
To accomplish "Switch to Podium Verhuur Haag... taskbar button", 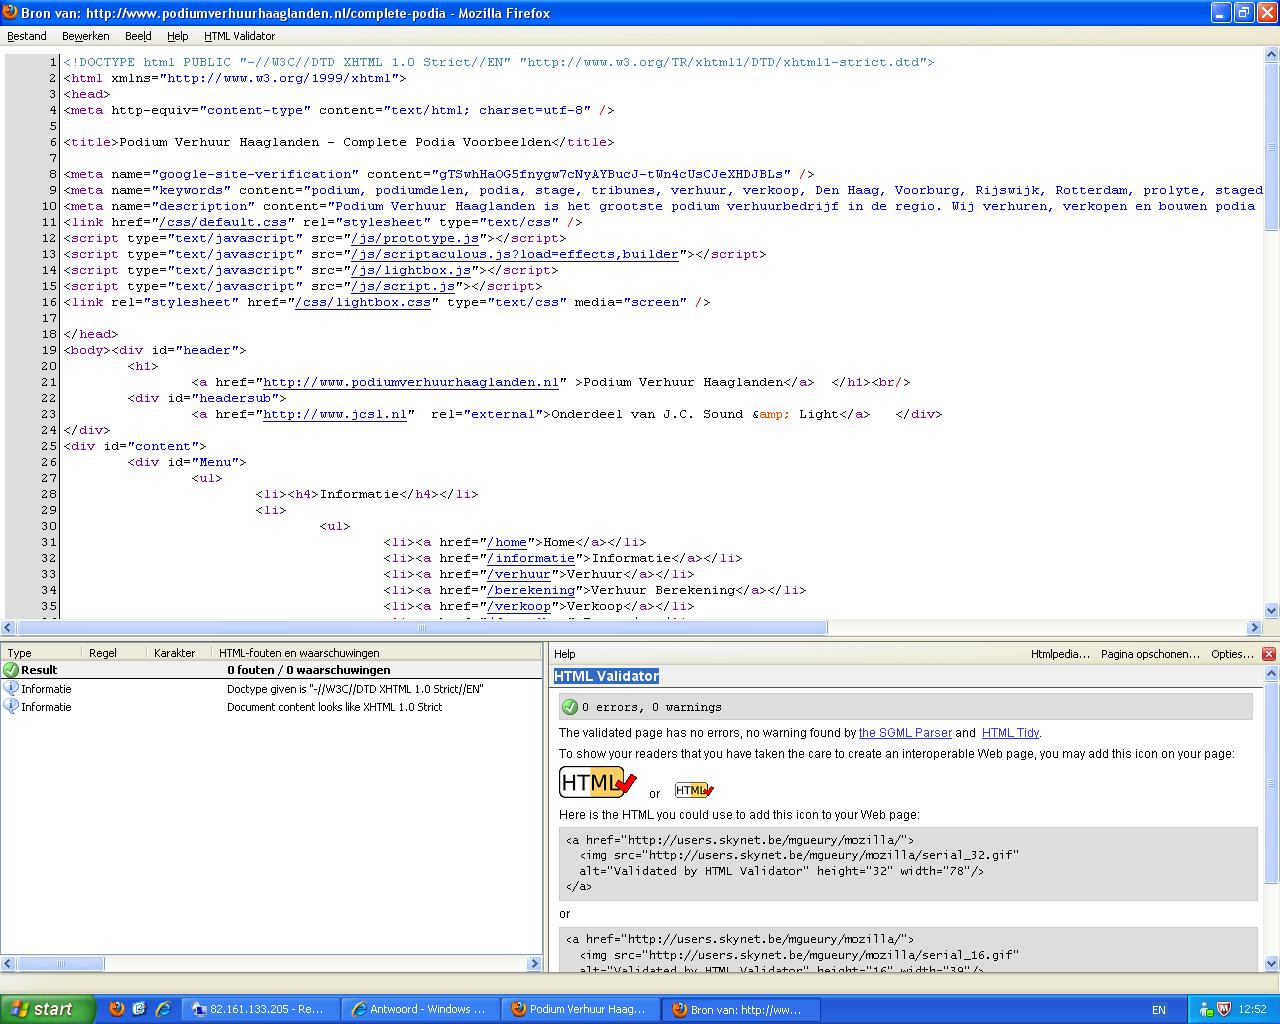I will point(581,1009).
